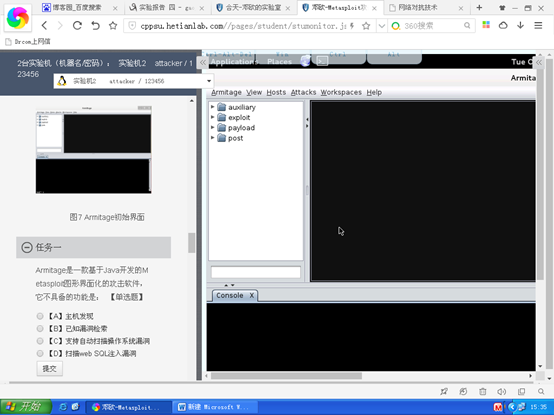This screenshot has width=554, height=415.
Task: Click the lightning speed-mode icon in address bar
Action: click(x=352, y=26)
